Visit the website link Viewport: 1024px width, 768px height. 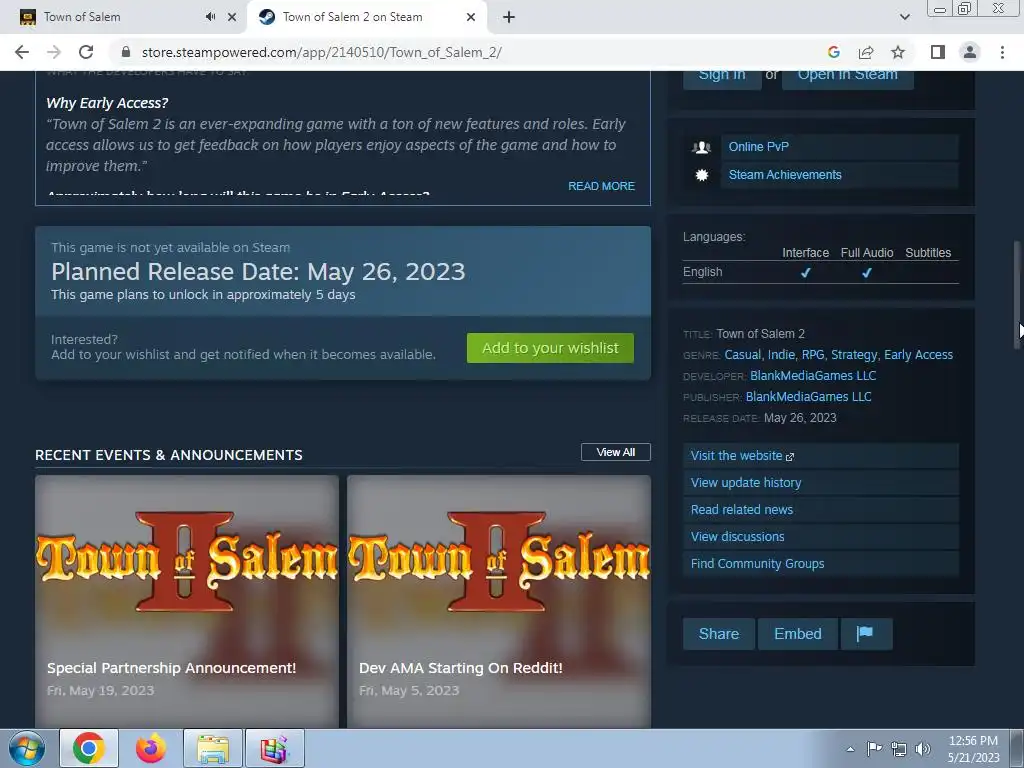[x=820, y=456]
